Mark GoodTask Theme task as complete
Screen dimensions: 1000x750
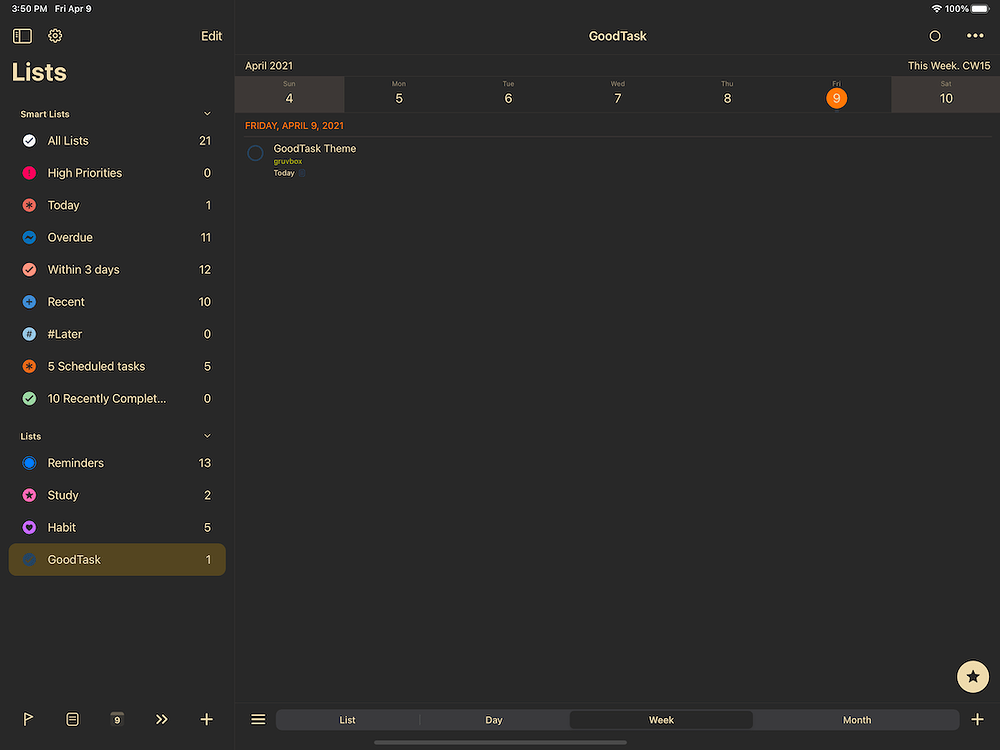pos(255,153)
